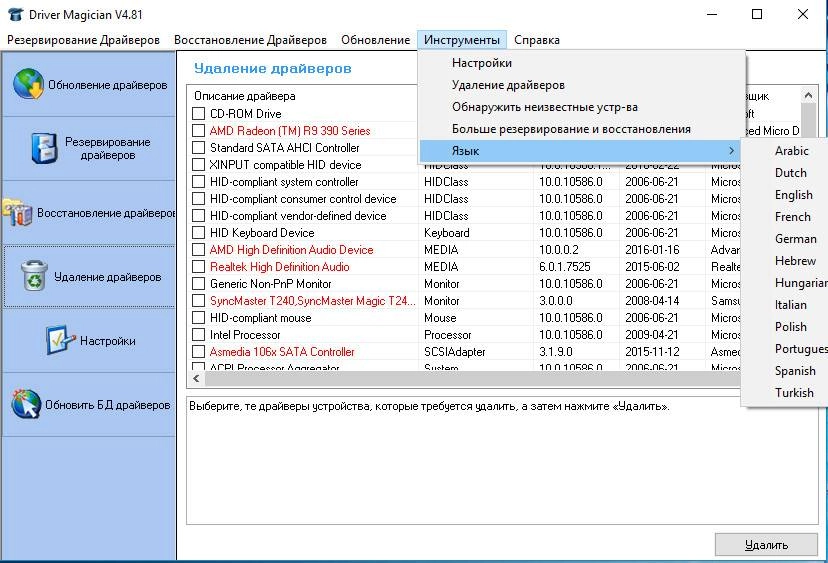Image resolution: width=828 pixels, height=563 pixels.
Task: Select Spanish language
Action: 795,371
